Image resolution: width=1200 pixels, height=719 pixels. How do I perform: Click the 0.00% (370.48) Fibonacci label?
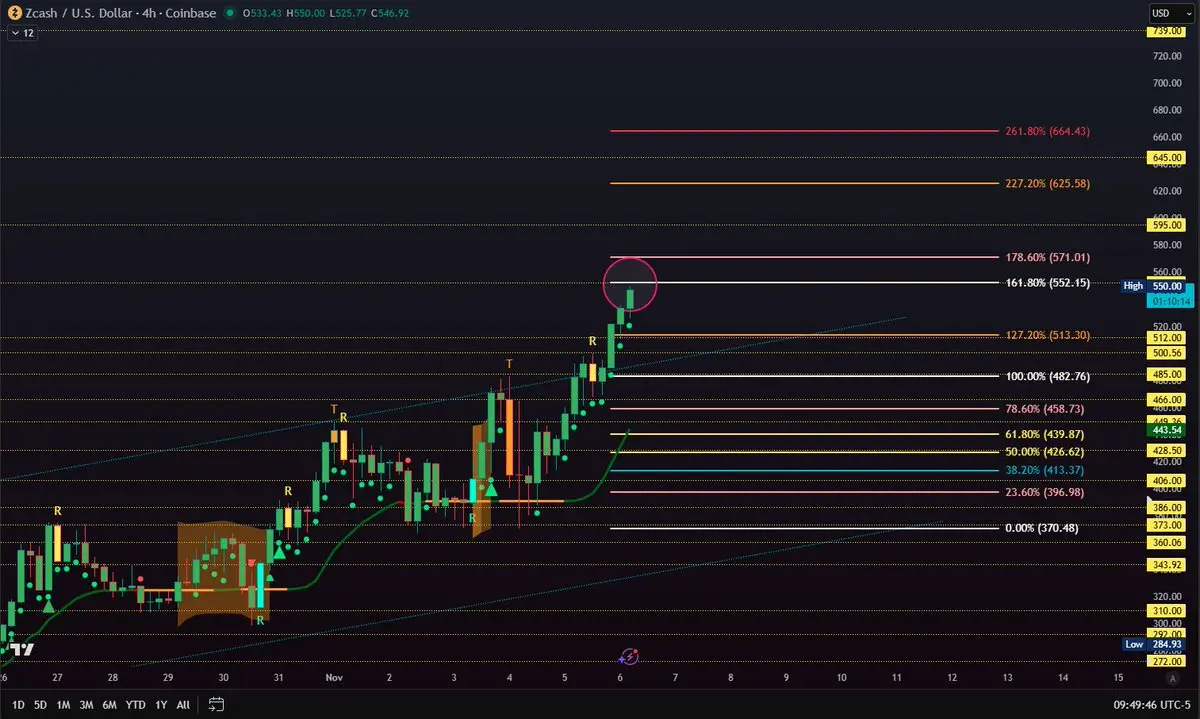point(1041,528)
